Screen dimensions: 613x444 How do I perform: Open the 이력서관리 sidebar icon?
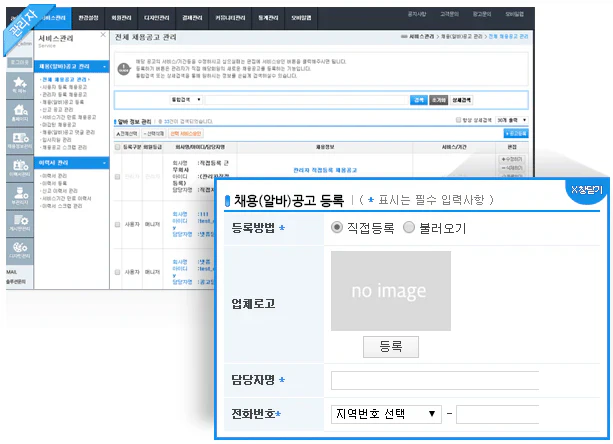[20, 168]
